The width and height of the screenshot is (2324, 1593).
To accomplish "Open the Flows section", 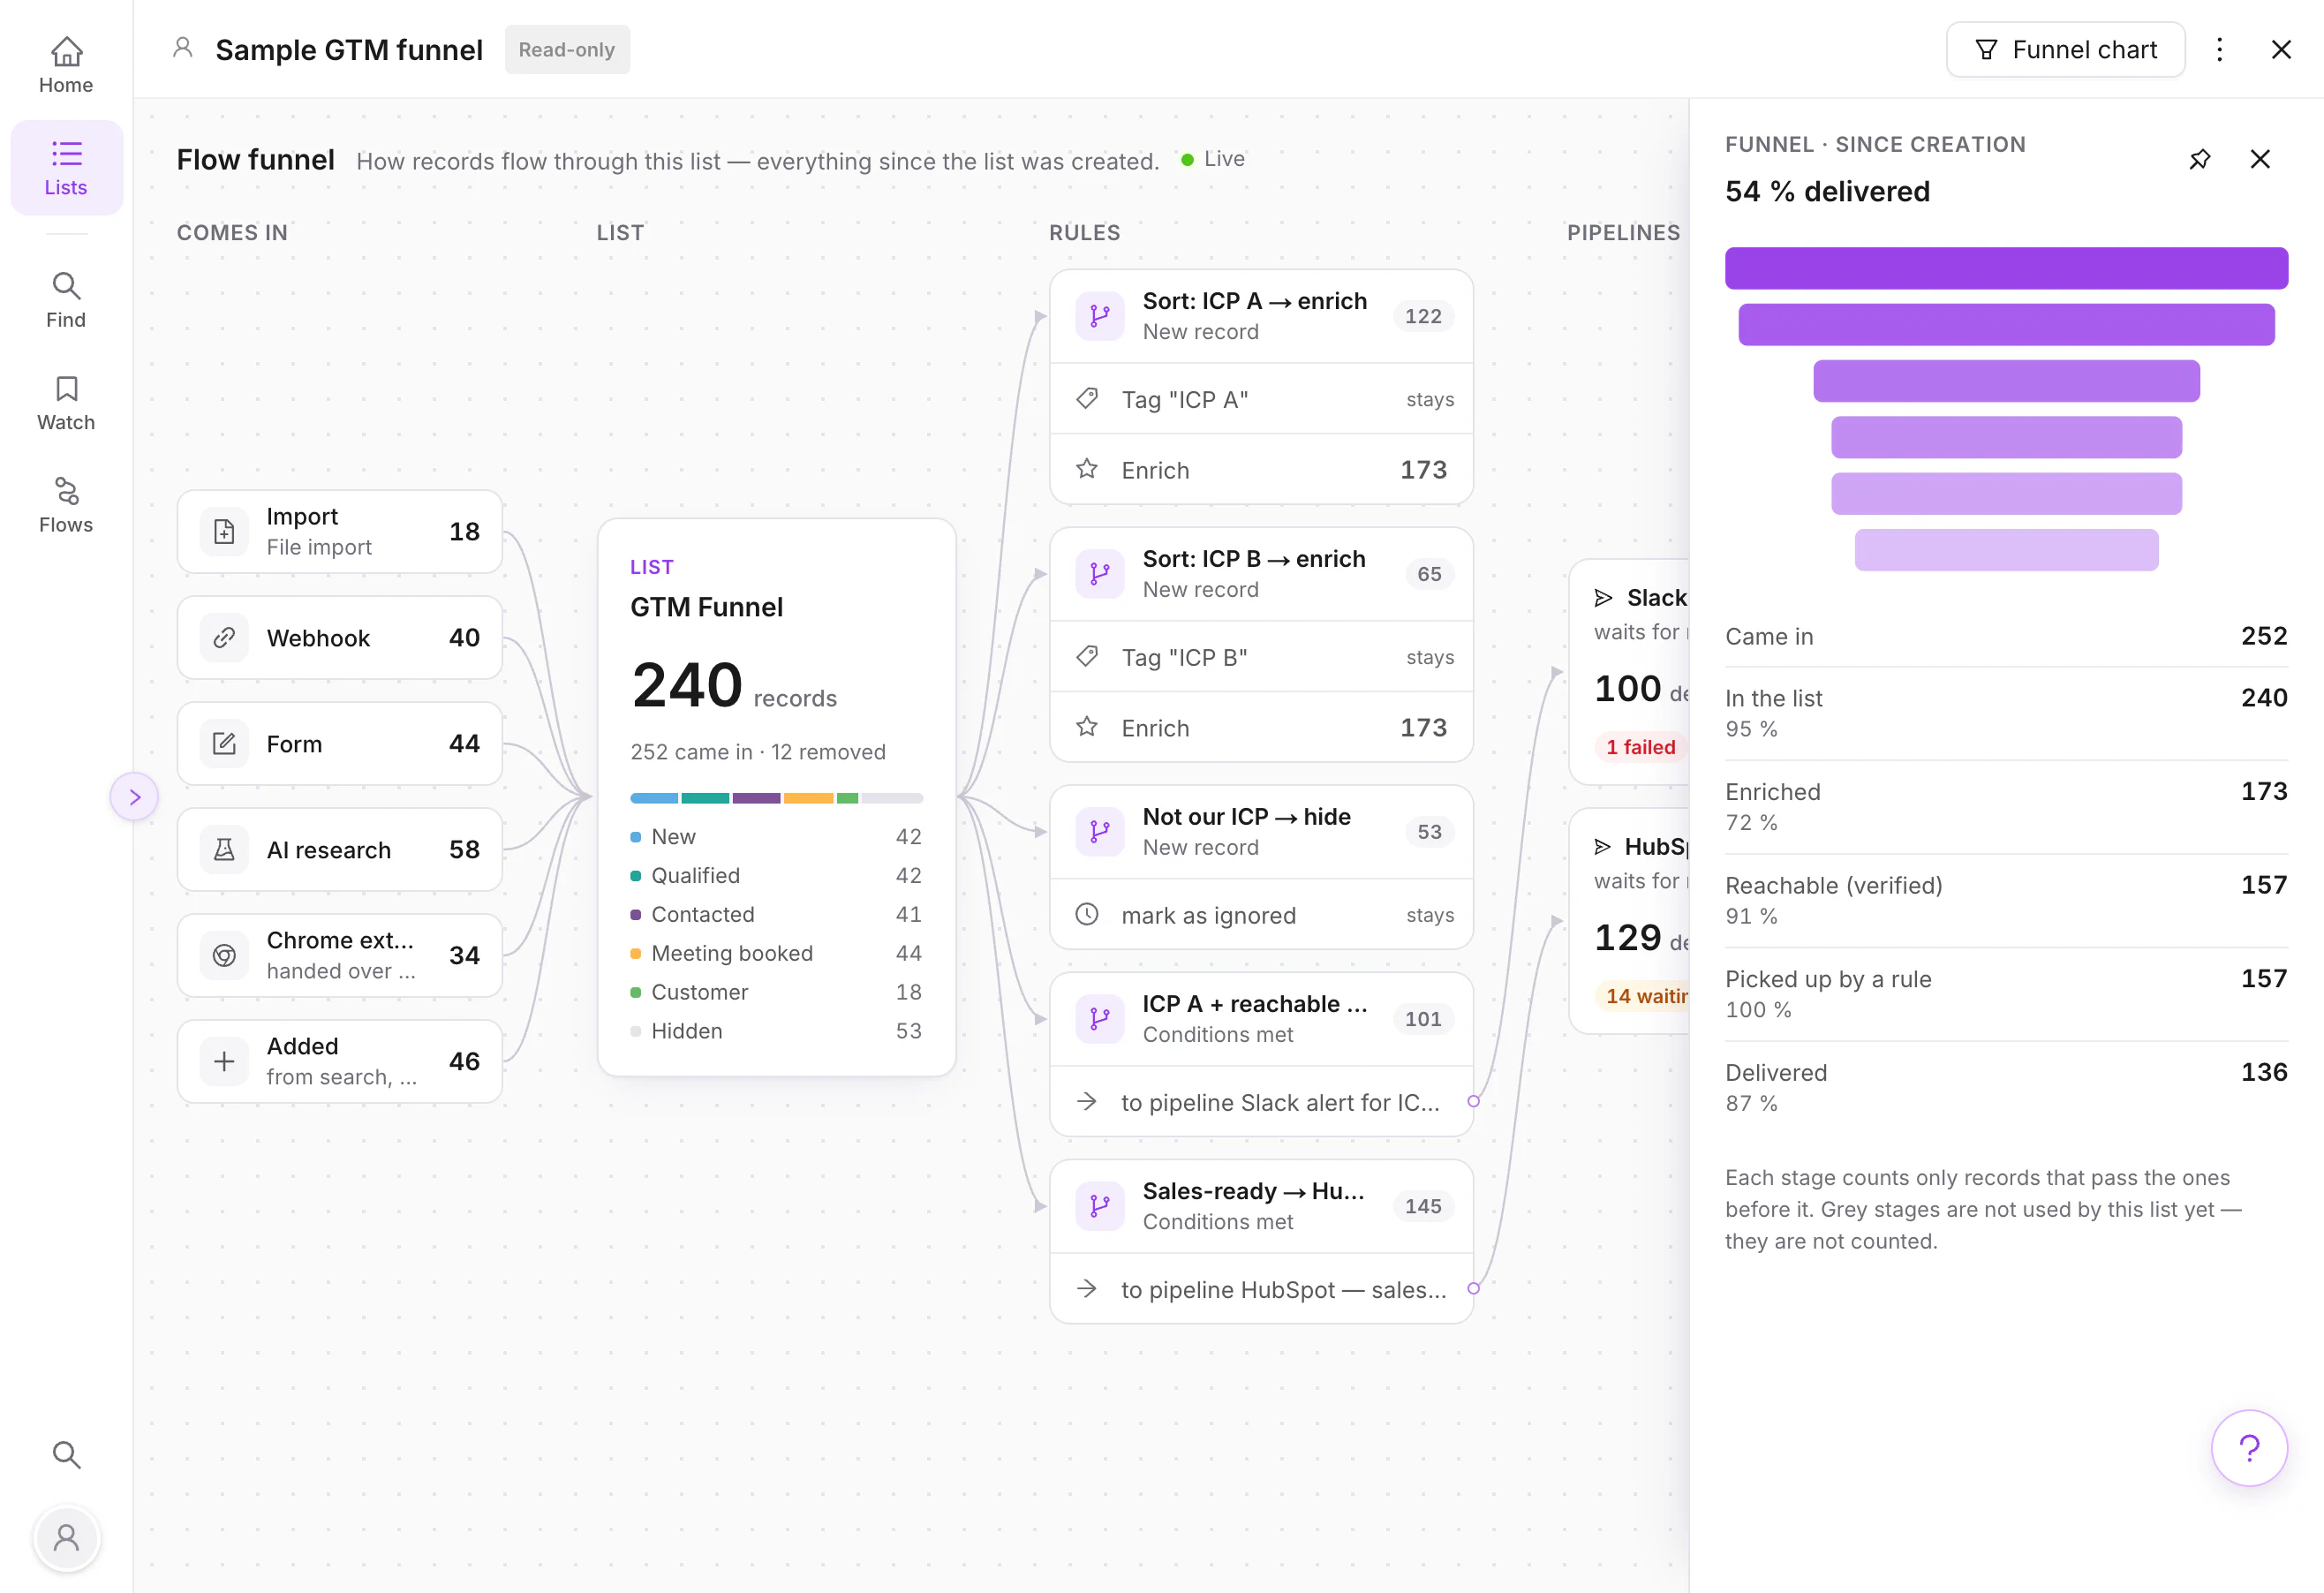I will tap(66, 505).
